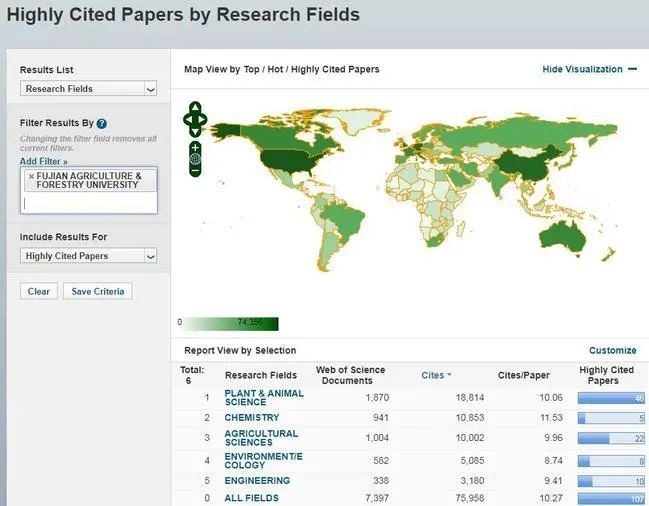649x506 pixels.
Task: Click the 75,958 cites value
Action: click(470, 498)
